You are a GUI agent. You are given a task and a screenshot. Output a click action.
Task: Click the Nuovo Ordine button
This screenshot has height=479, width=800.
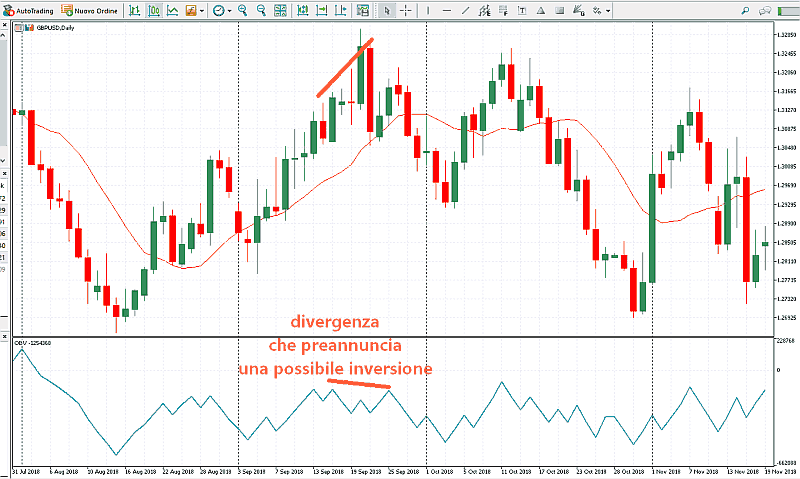click(x=90, y=10)
